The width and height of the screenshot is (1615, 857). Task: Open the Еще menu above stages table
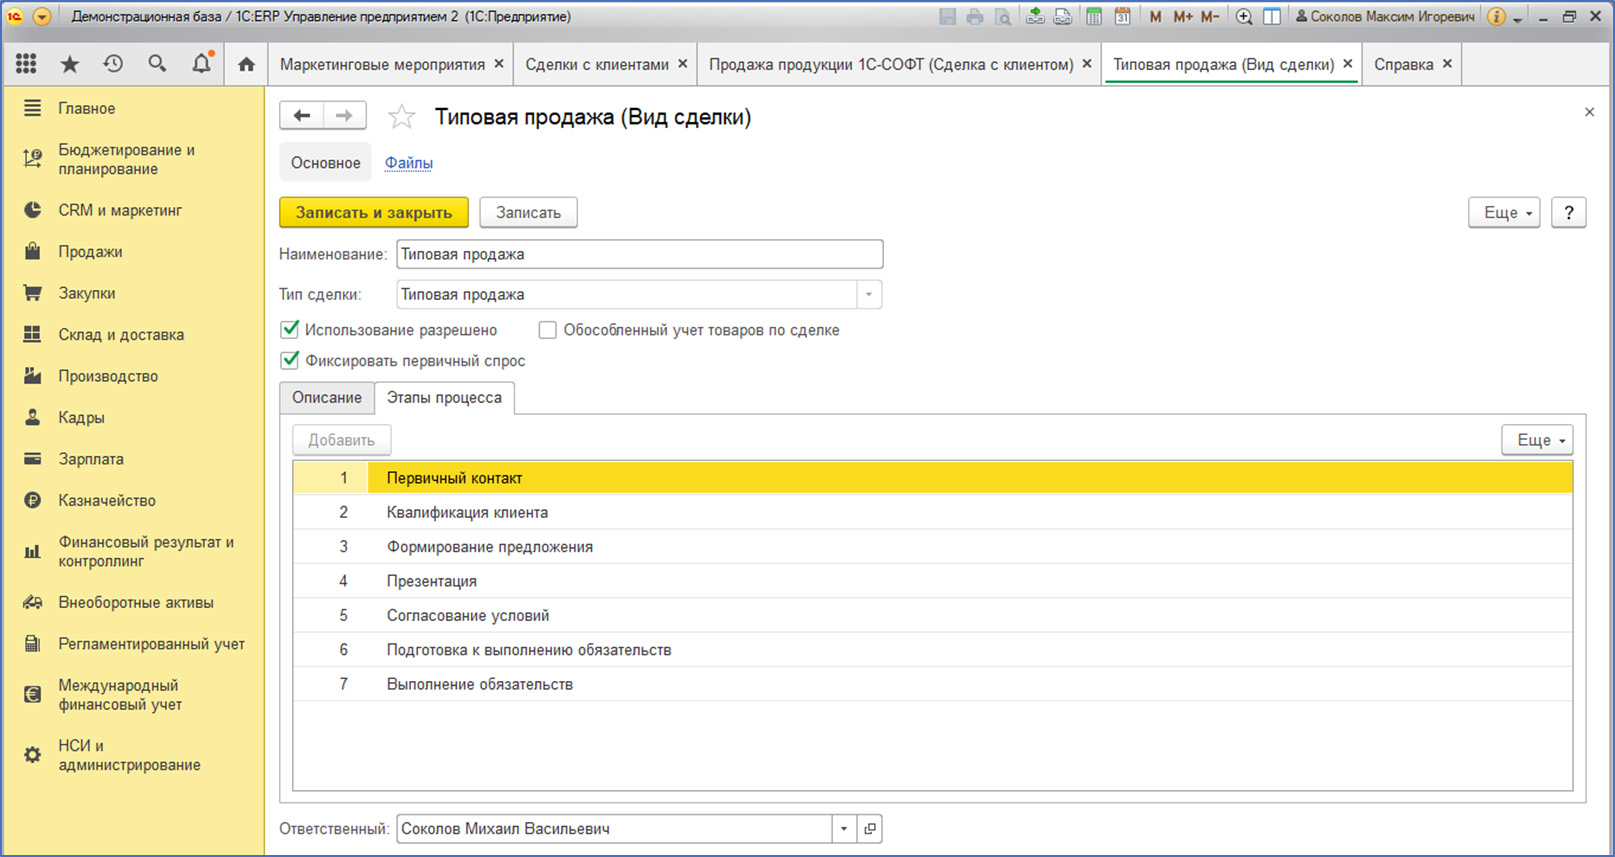point(1537,440)
